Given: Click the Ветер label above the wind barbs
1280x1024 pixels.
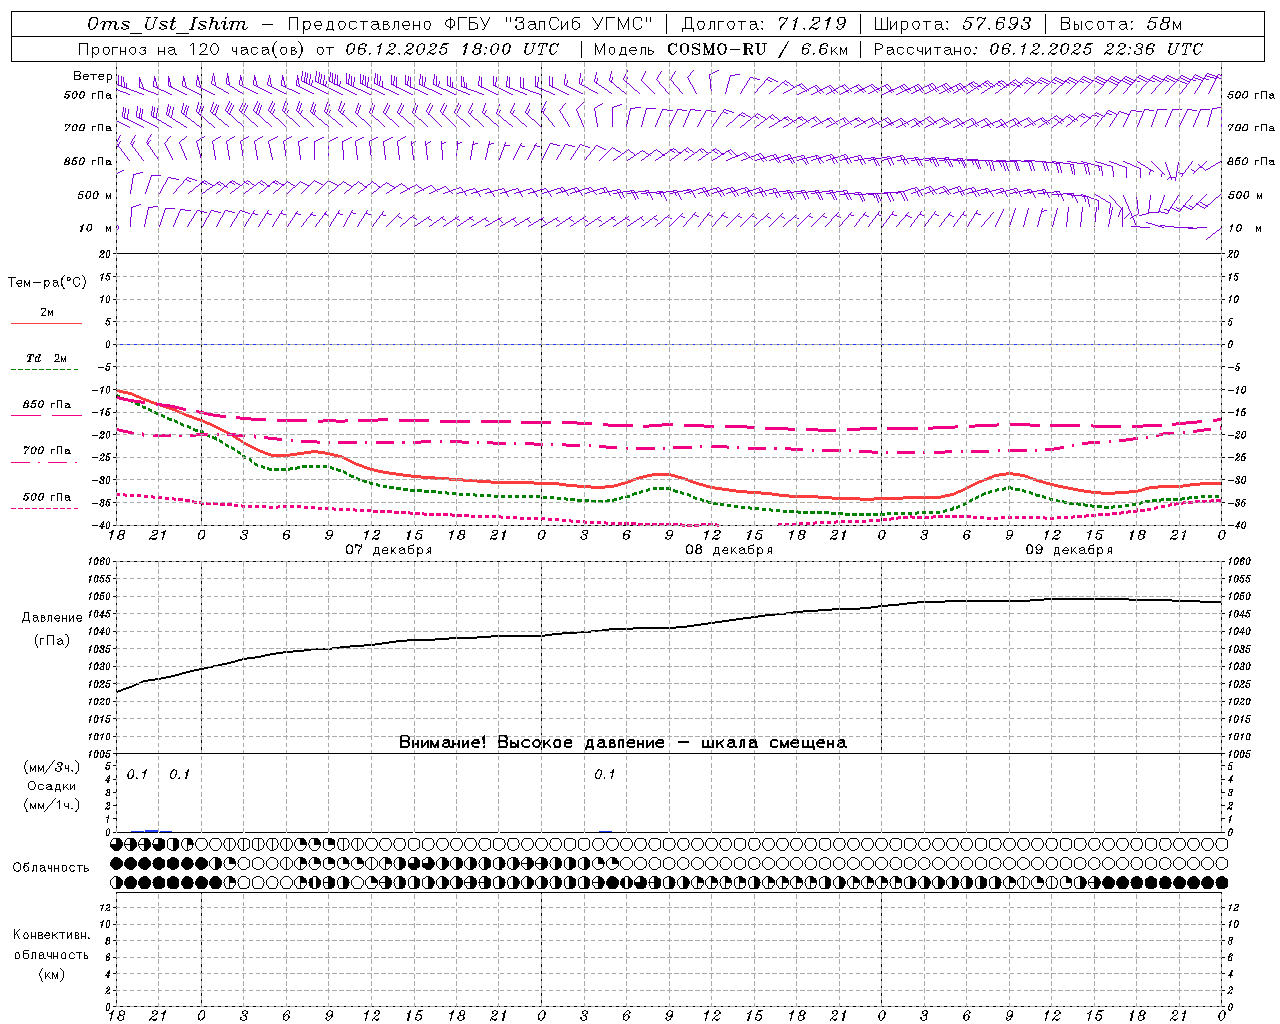Looking at the screenshot, I should pyautogui.click(x=92, y=76).
